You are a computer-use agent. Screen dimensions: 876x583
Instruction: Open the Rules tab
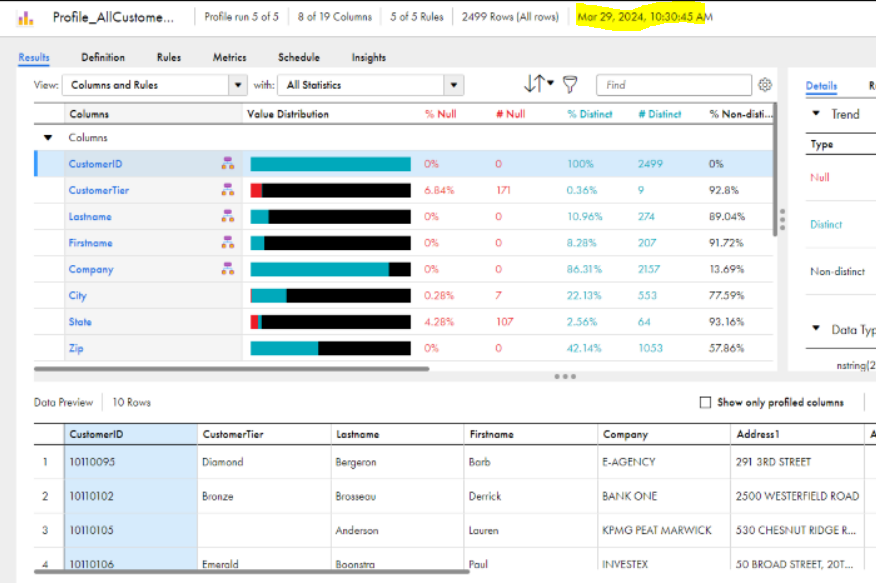click(169, 58)
